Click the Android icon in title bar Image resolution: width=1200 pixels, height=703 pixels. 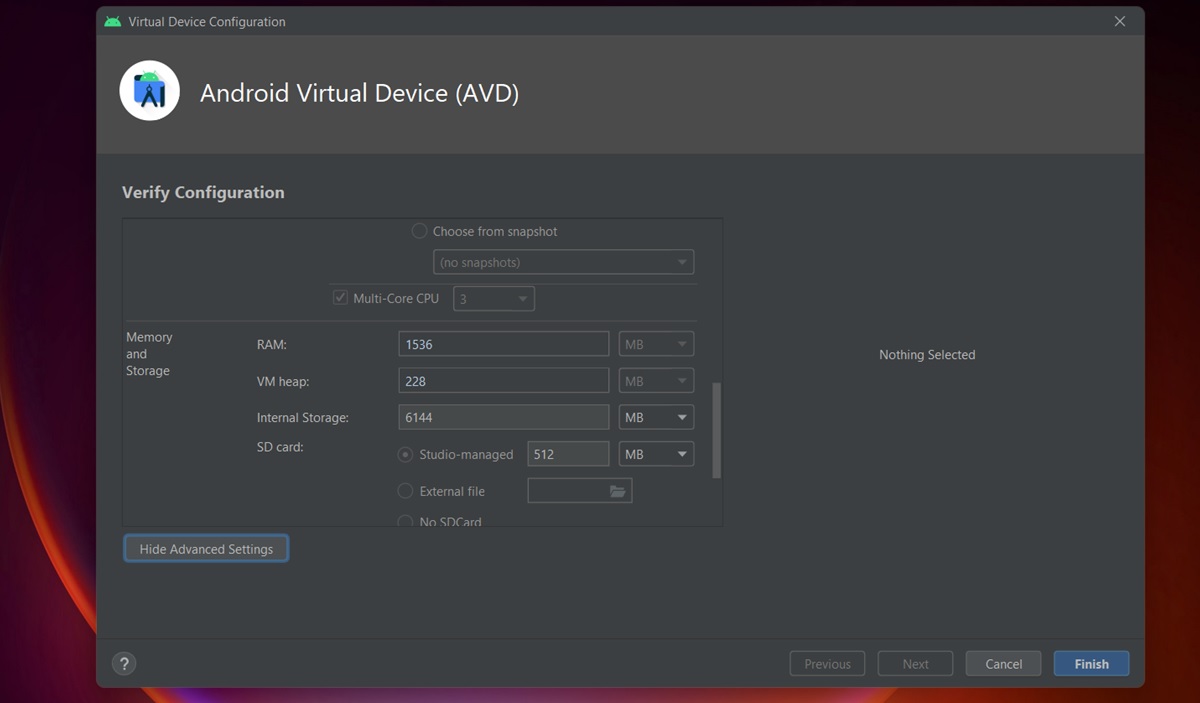click(113, 22)
